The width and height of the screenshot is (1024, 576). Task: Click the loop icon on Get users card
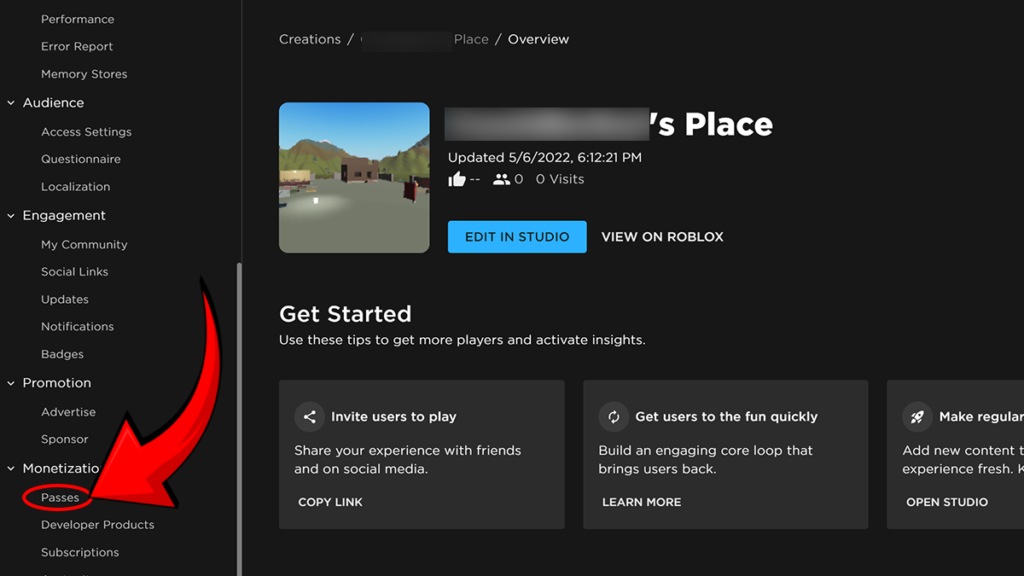(614, 416)
